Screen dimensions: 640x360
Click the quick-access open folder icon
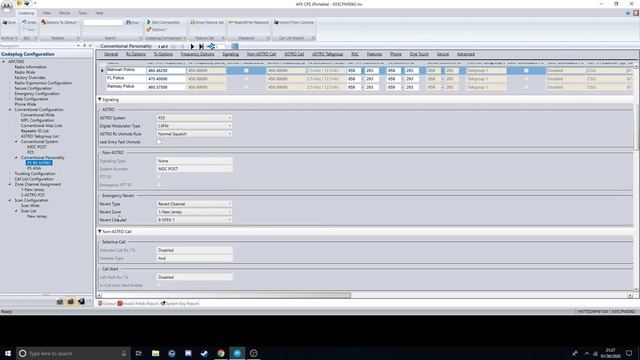[x=19, y=3]
